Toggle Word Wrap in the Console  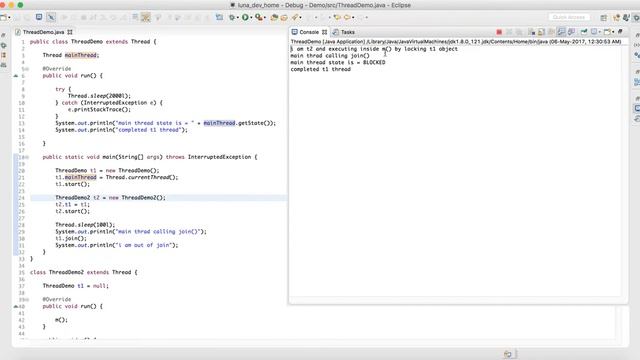551,32
